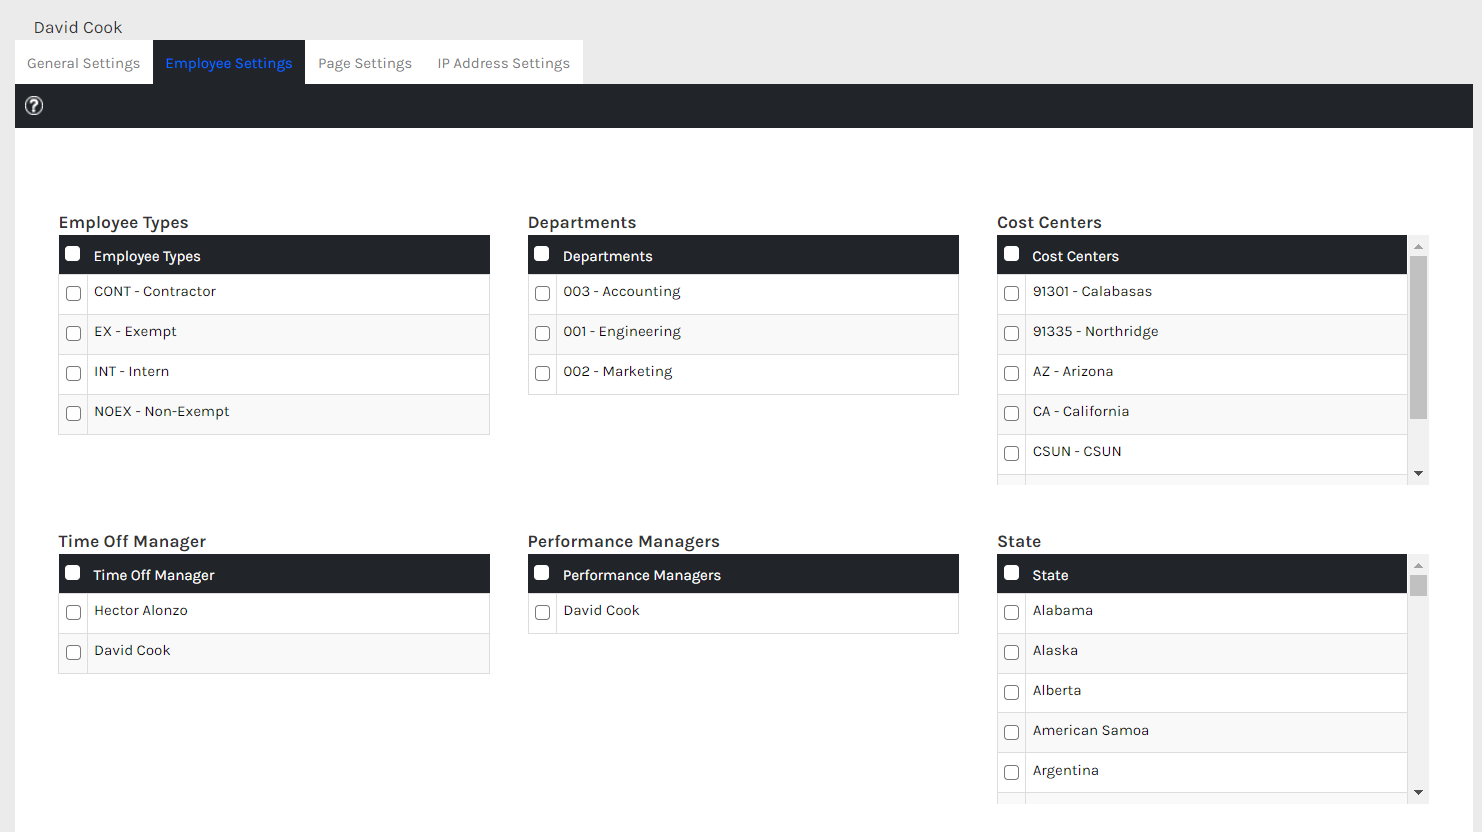1482x832 pixels.
Task: Enable the Alberta state checkbox
Action: coord(1012,692)
